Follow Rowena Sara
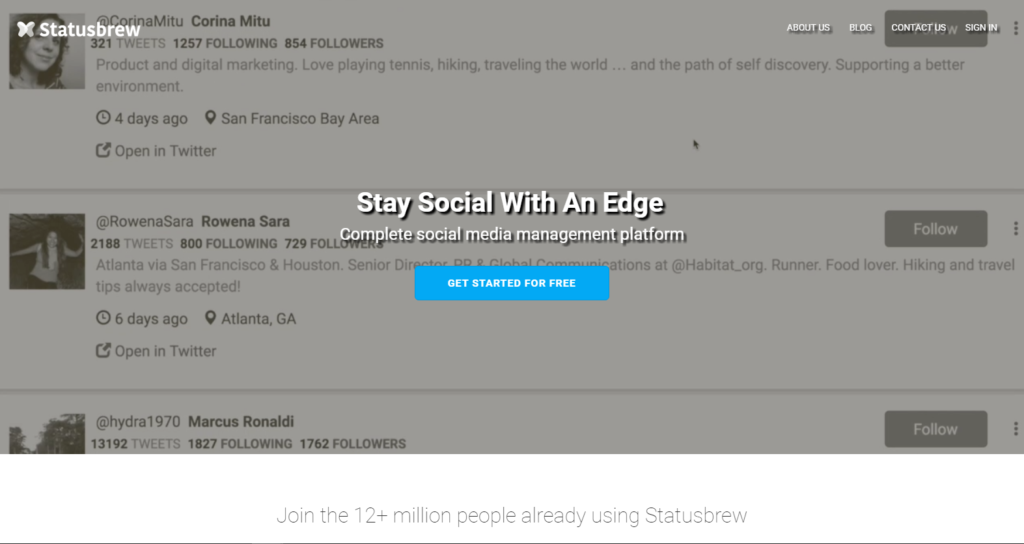Screen dimensions: 1024x544 [x=936, y=229]
